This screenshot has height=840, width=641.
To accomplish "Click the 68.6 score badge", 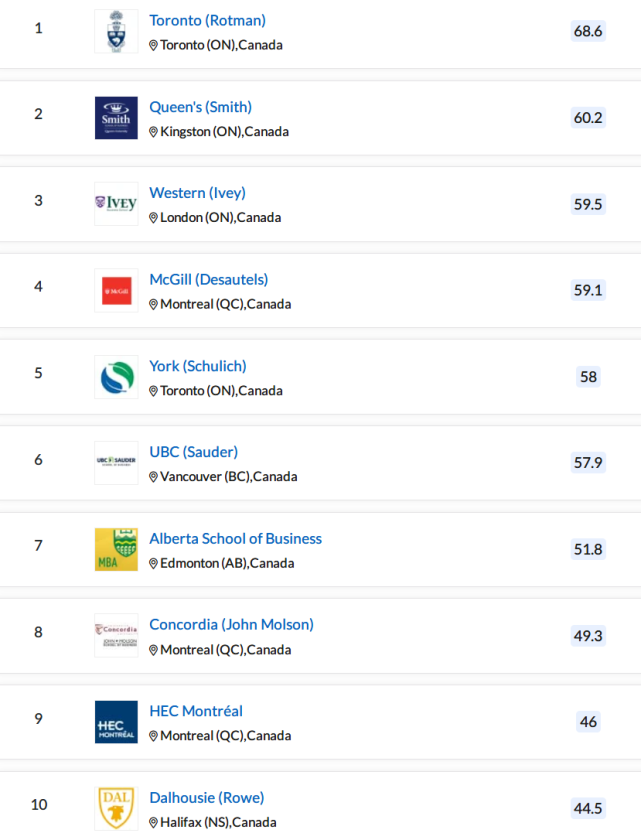I will tap(588, 31).
